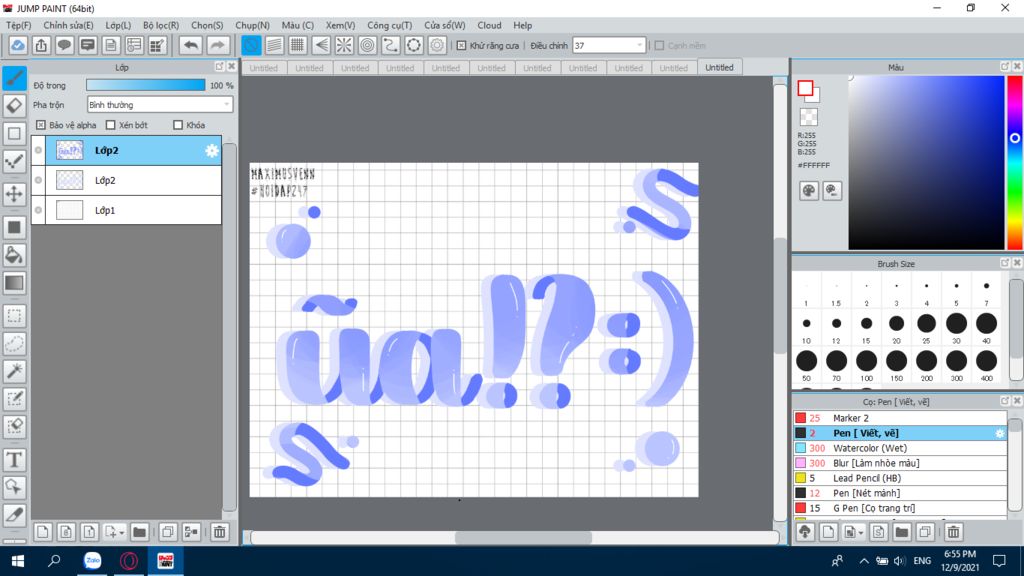Click the Redo arrow
1024x576 pixels.
(x=217, y=45)
